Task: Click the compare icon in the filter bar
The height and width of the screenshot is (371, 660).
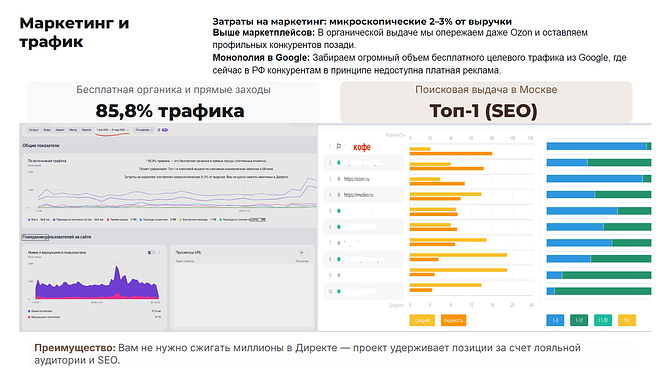Action: pyautogui.click(x=159, y=130)
